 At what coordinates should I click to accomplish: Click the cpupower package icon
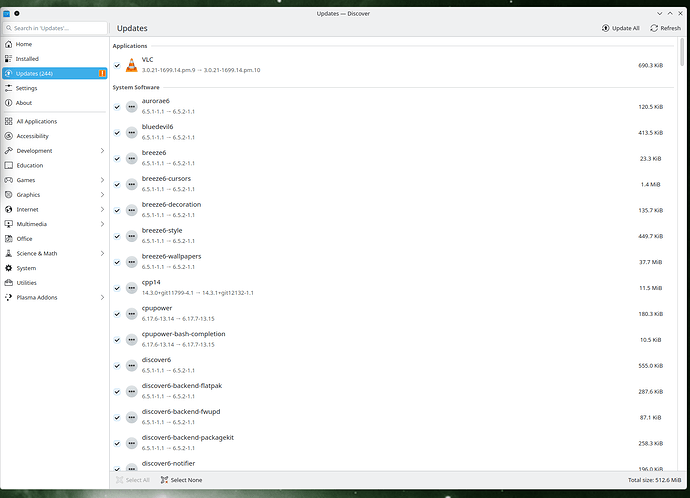132,314
